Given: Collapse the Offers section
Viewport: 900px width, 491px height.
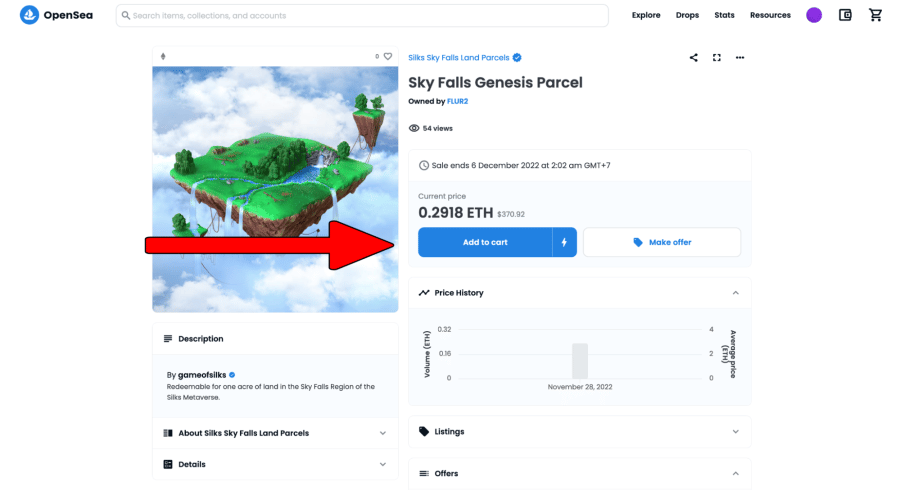Looking at the screenshot, I should (735, 474).
